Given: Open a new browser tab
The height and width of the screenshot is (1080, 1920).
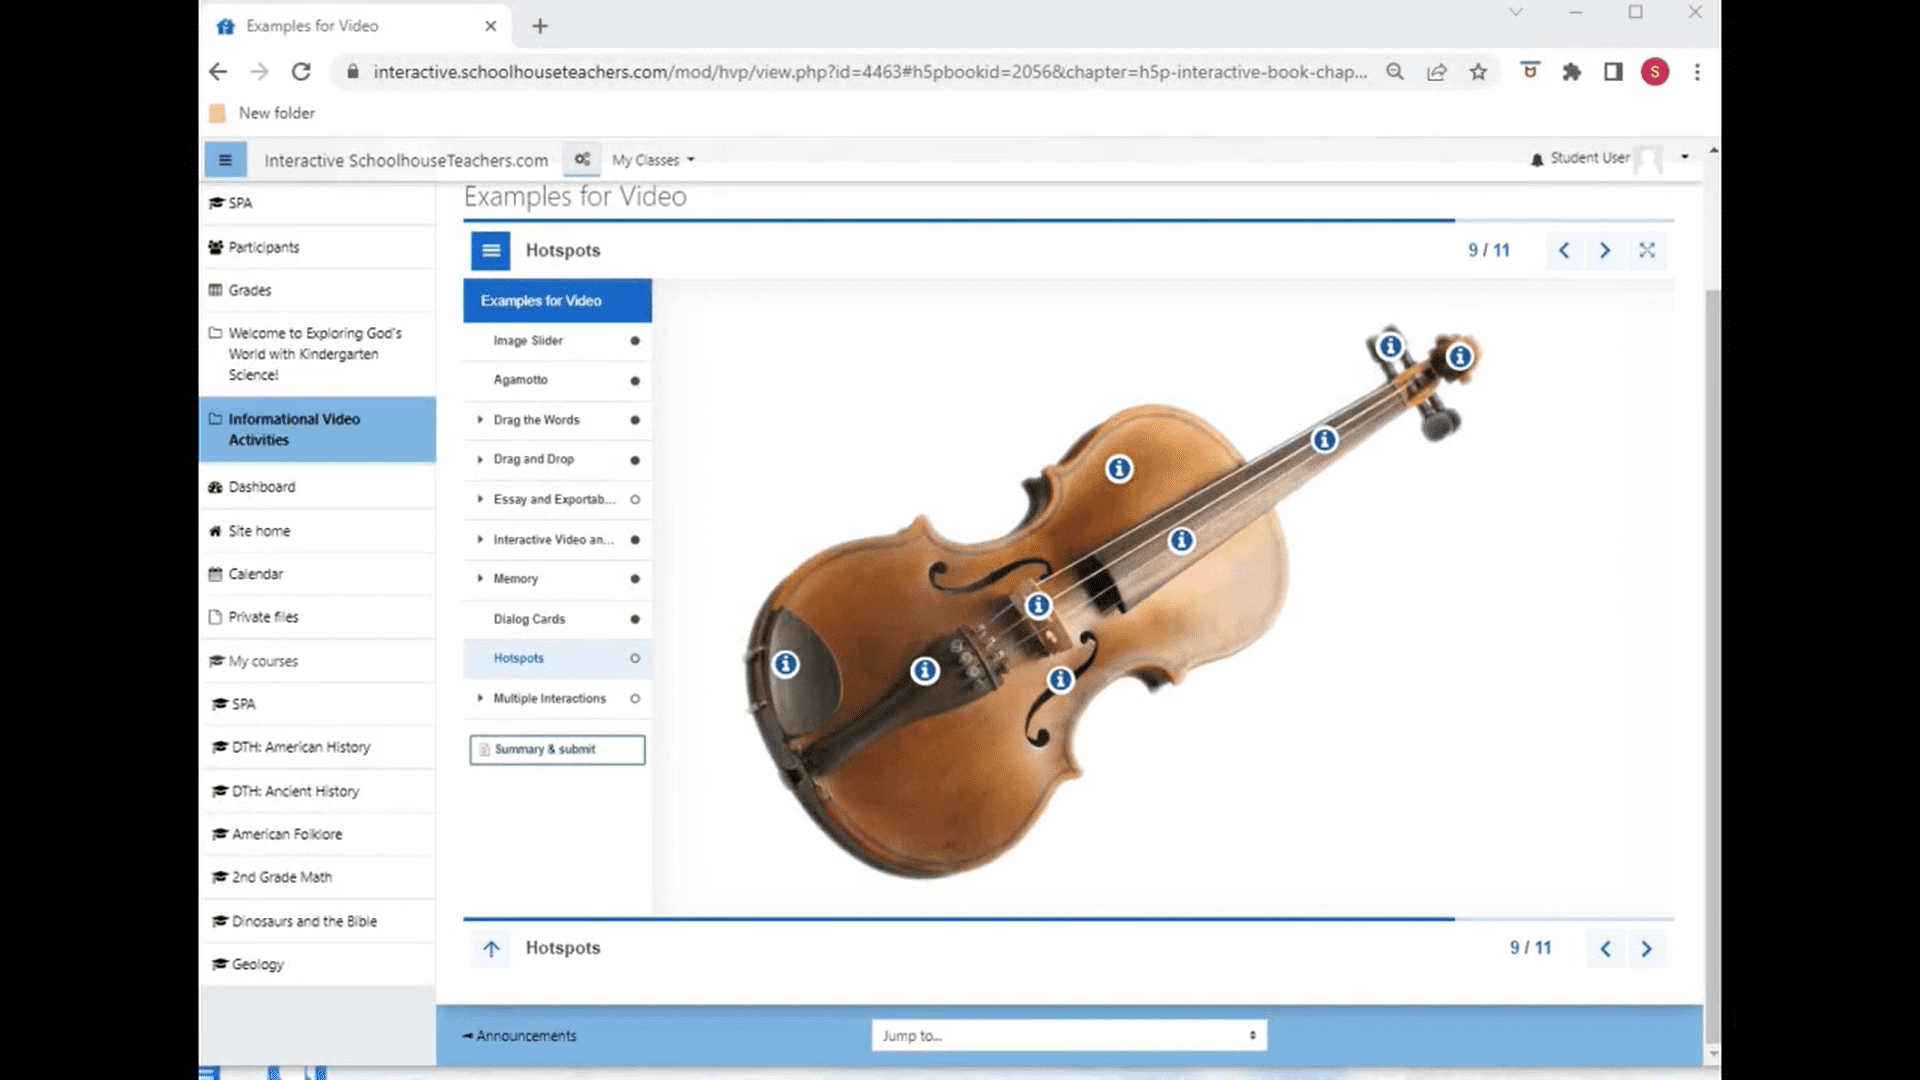Looking at the screenshot, I should pos(540,26).
